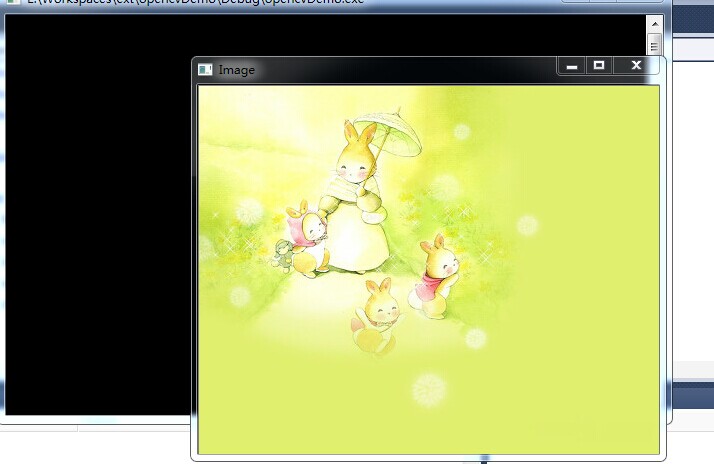Click the Image window title icon

point(205,70)
